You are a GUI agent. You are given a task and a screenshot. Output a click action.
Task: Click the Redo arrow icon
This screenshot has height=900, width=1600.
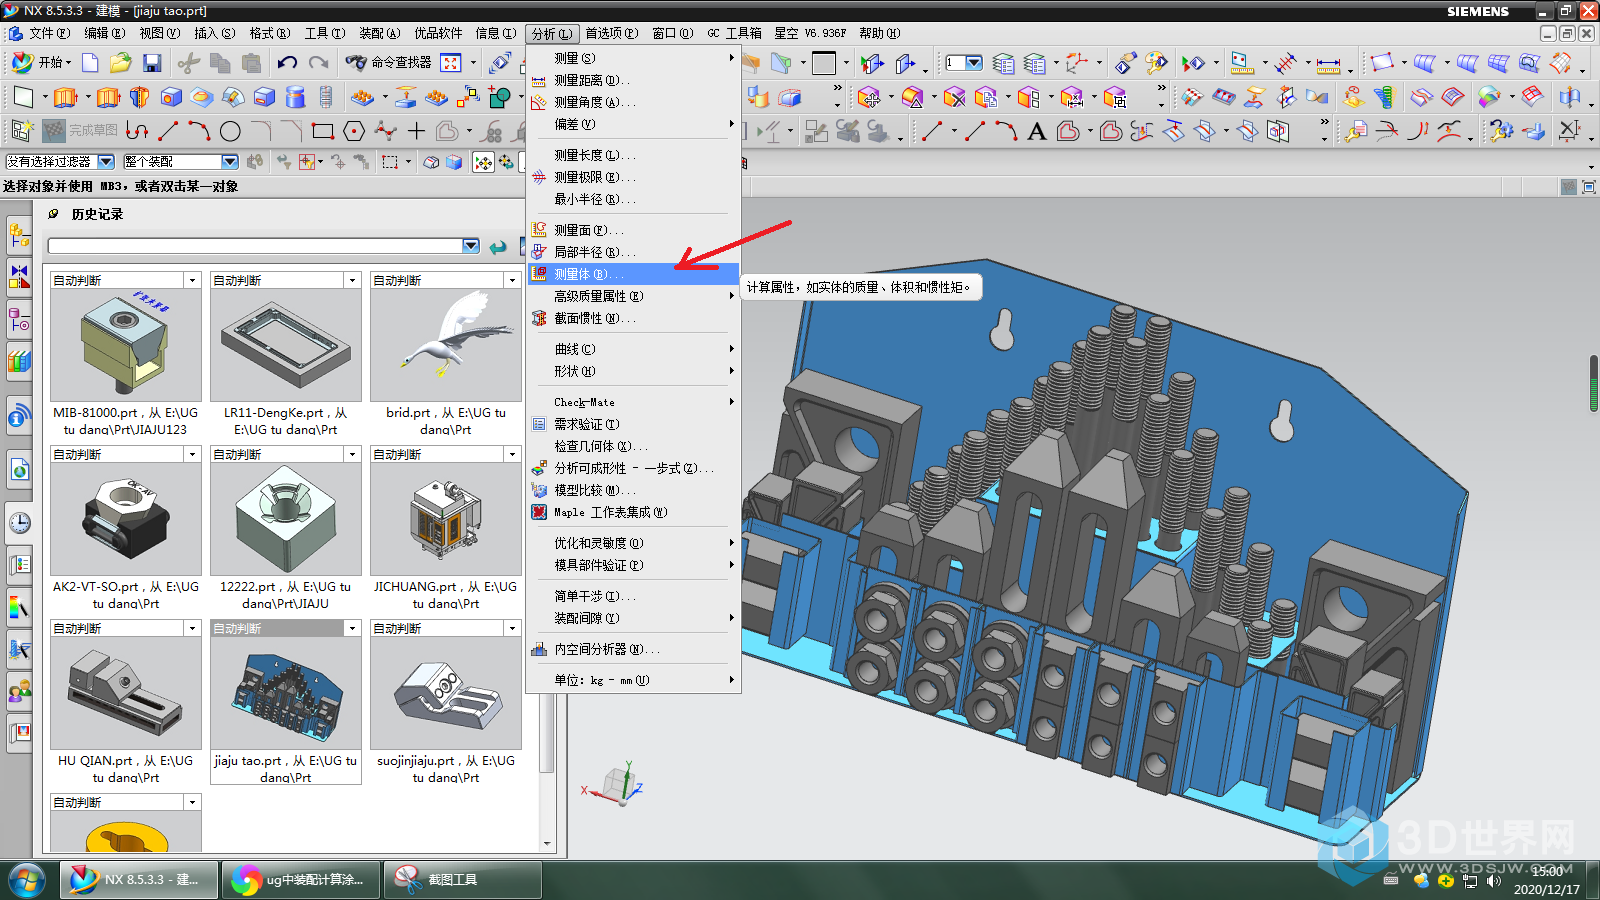318,63
